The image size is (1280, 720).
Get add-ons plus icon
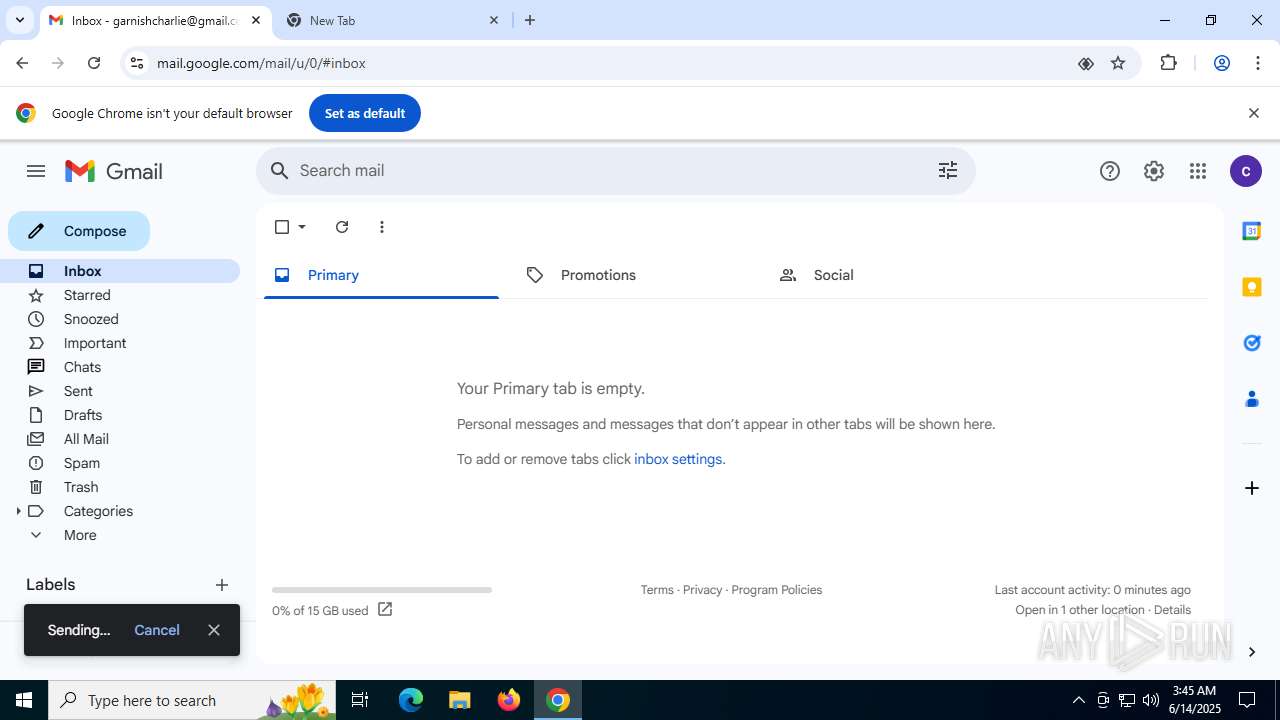point(1251,488)
